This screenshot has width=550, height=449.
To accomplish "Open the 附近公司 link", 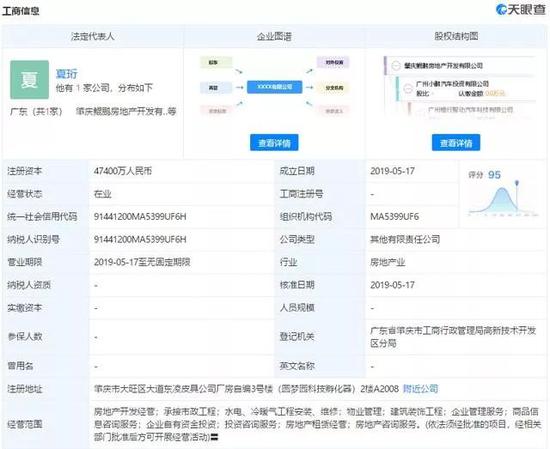I will pos(420,389).
